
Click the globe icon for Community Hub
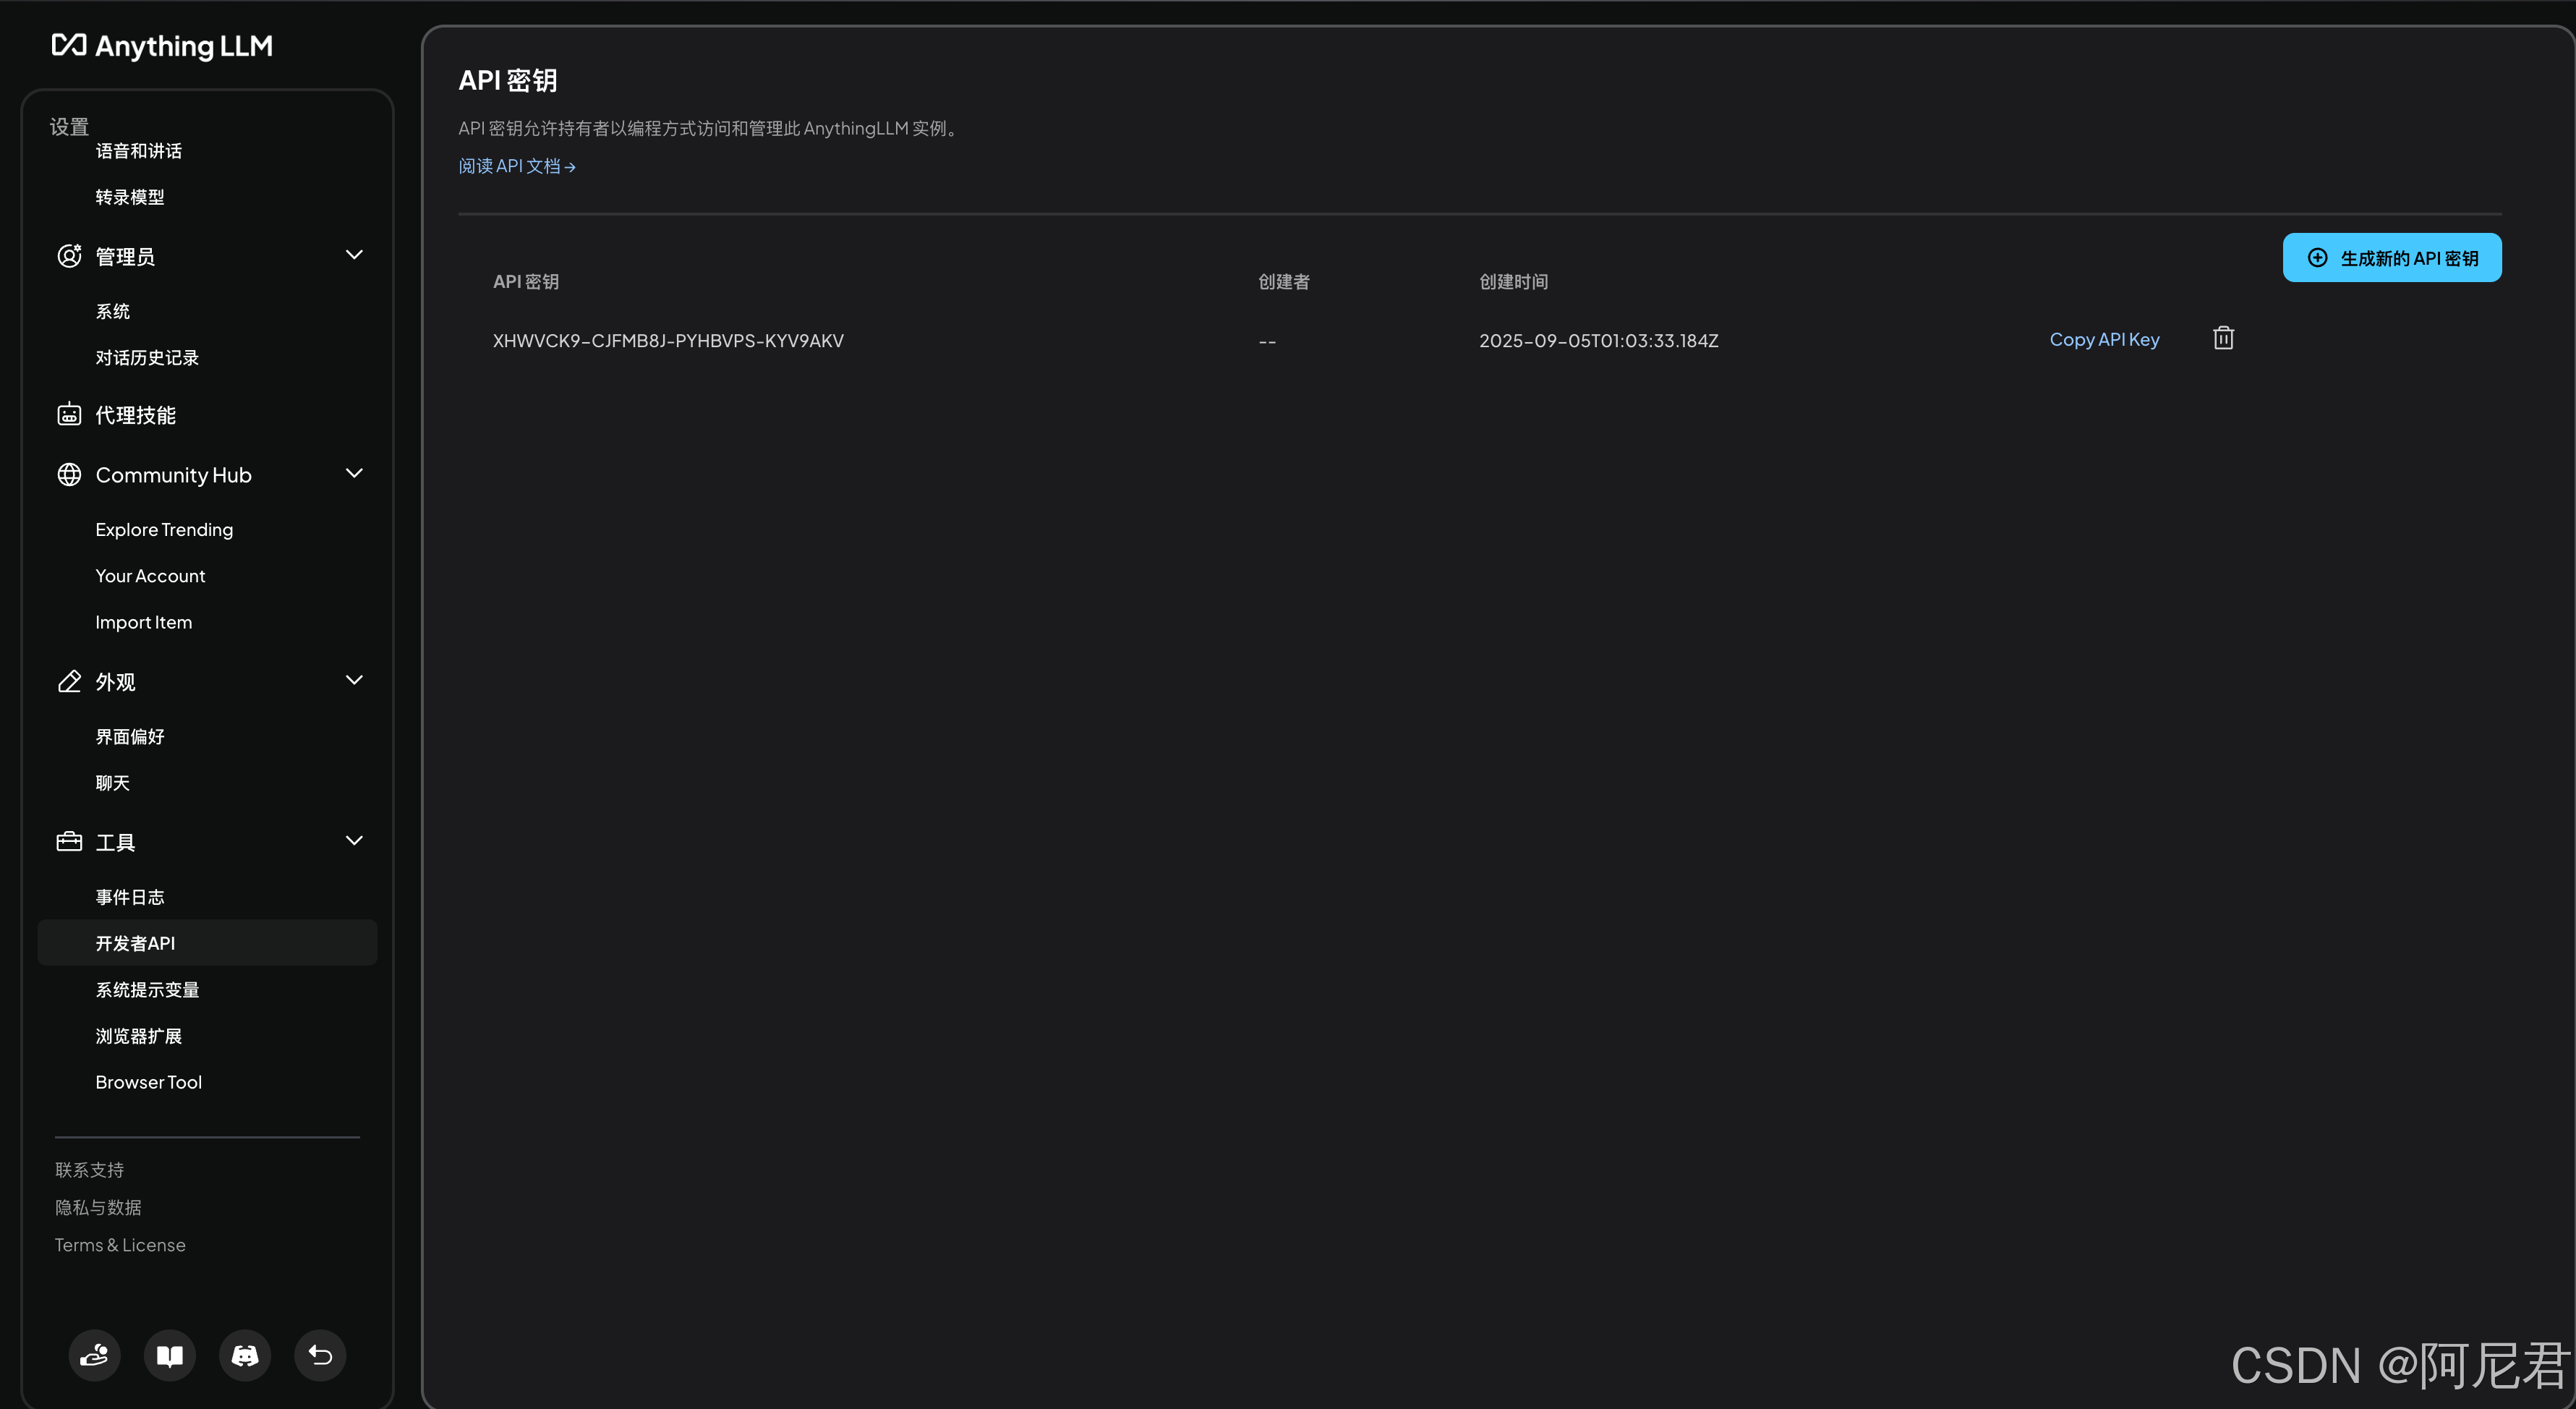(69, 475)
